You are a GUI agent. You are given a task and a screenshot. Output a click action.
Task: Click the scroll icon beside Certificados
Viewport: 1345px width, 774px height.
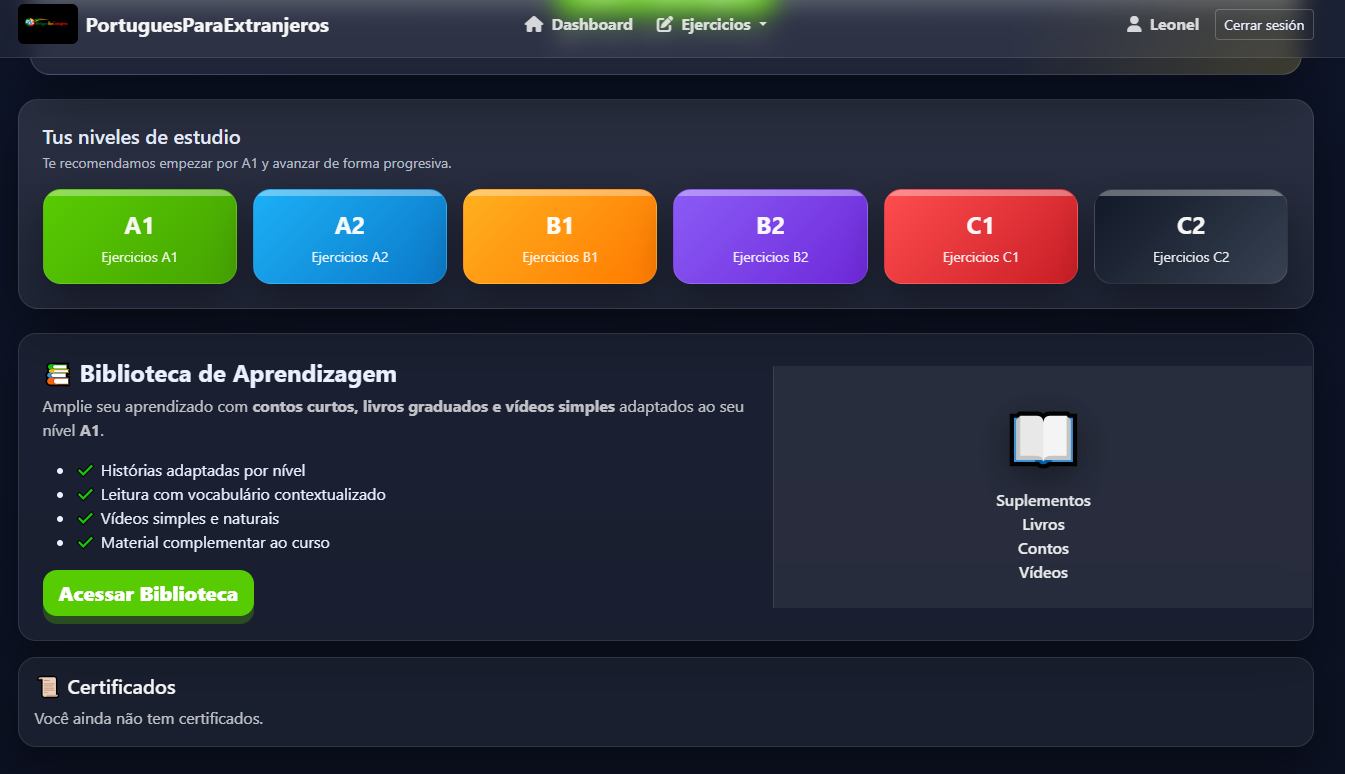(47, 687)
